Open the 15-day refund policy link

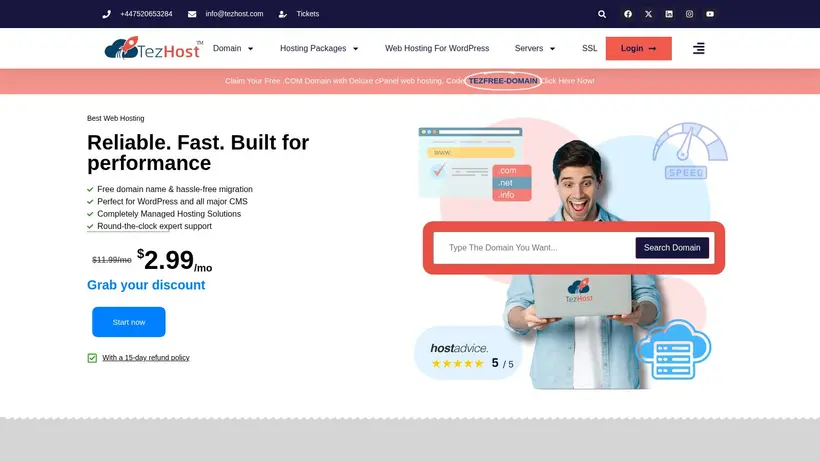(x=146, y=358)
